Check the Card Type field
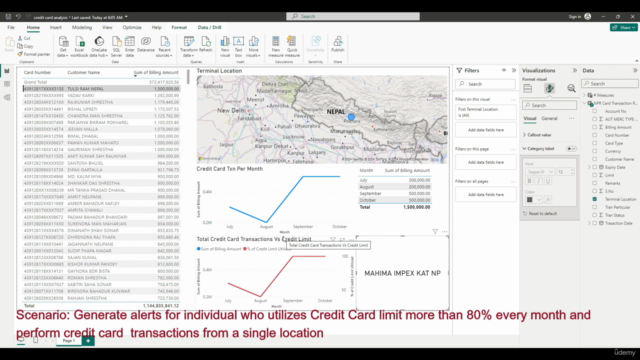This screenshot has height=360, width=640. (x=595, y=143)
